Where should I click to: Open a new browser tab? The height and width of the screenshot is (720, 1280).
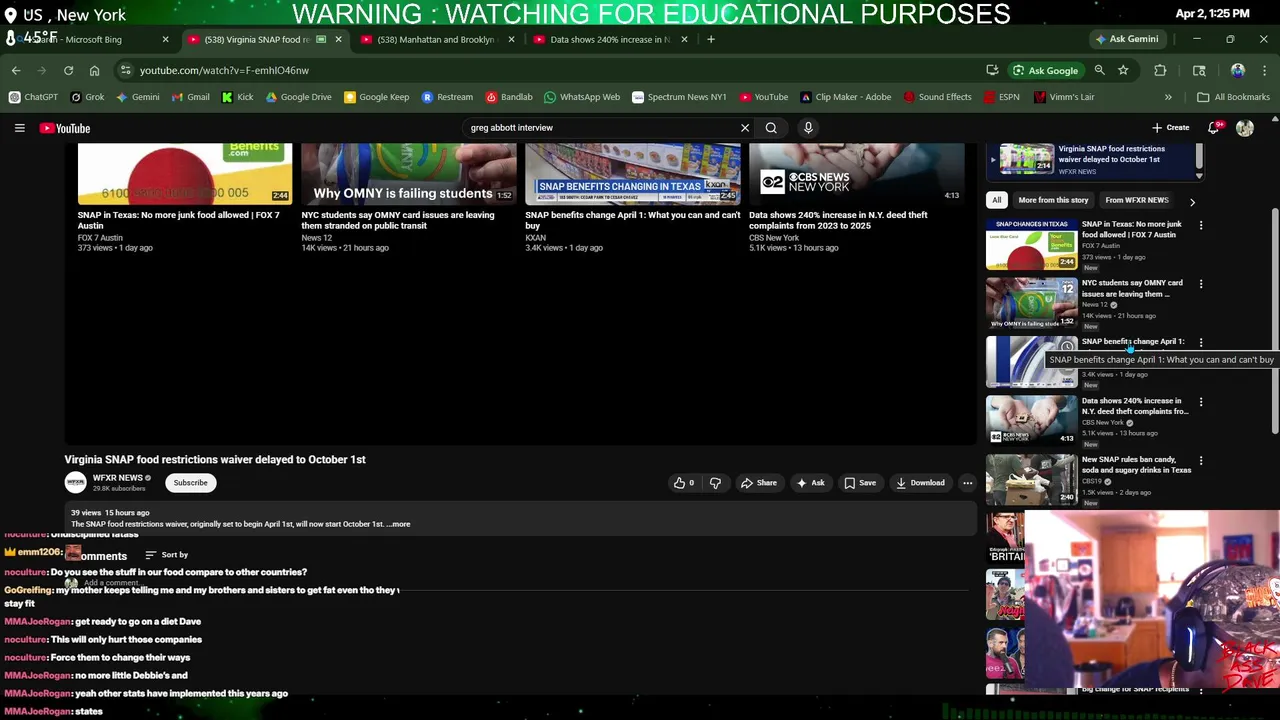click(x=711, y=39)
